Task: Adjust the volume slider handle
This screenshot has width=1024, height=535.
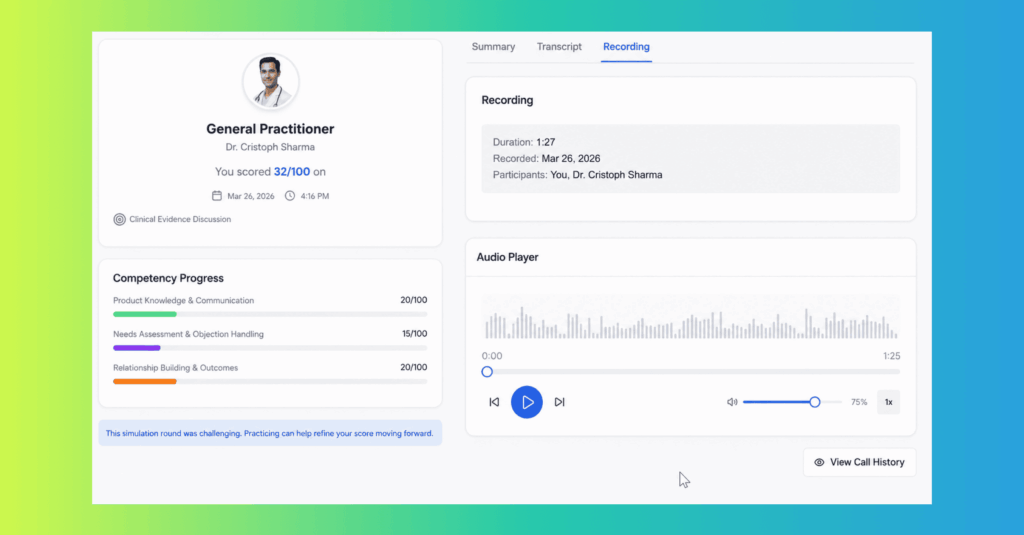Action: (x=814, y=402)
